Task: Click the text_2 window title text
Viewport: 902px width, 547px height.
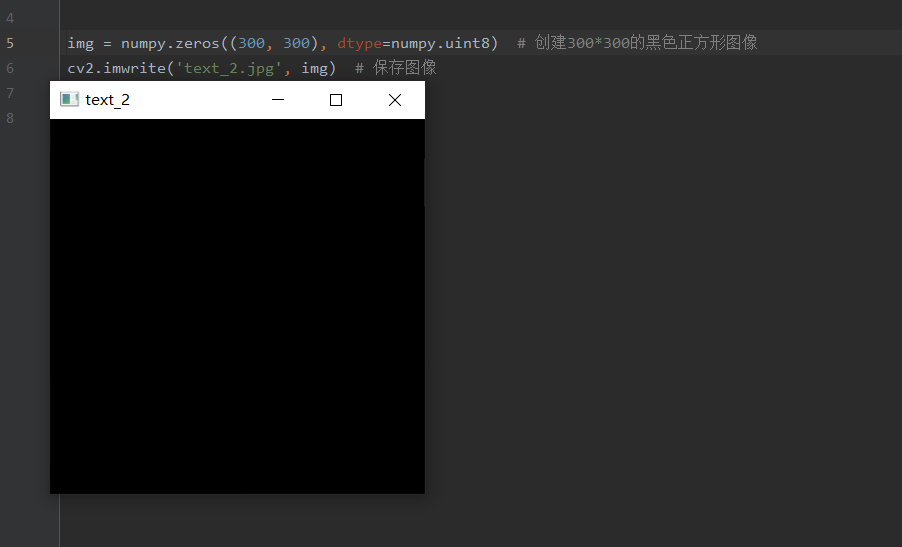Action: (x=108, y=100)
